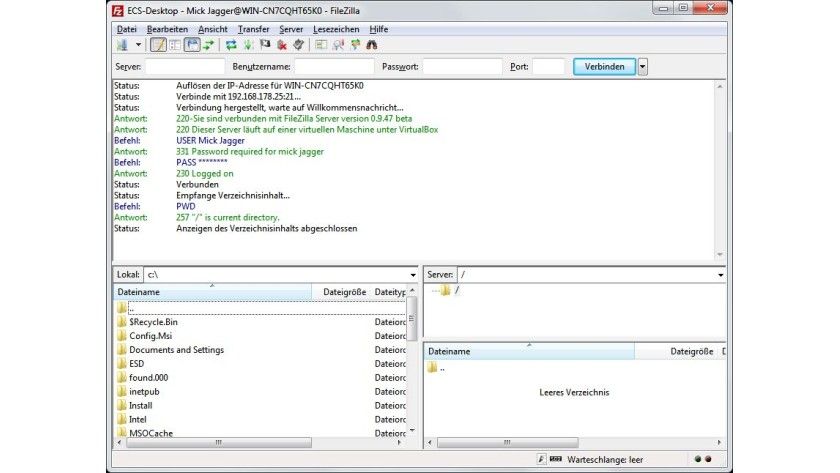The width and height of the screenshot is (840, 473).
Task: Open the Server menu
Action: [x=291, y=29]
